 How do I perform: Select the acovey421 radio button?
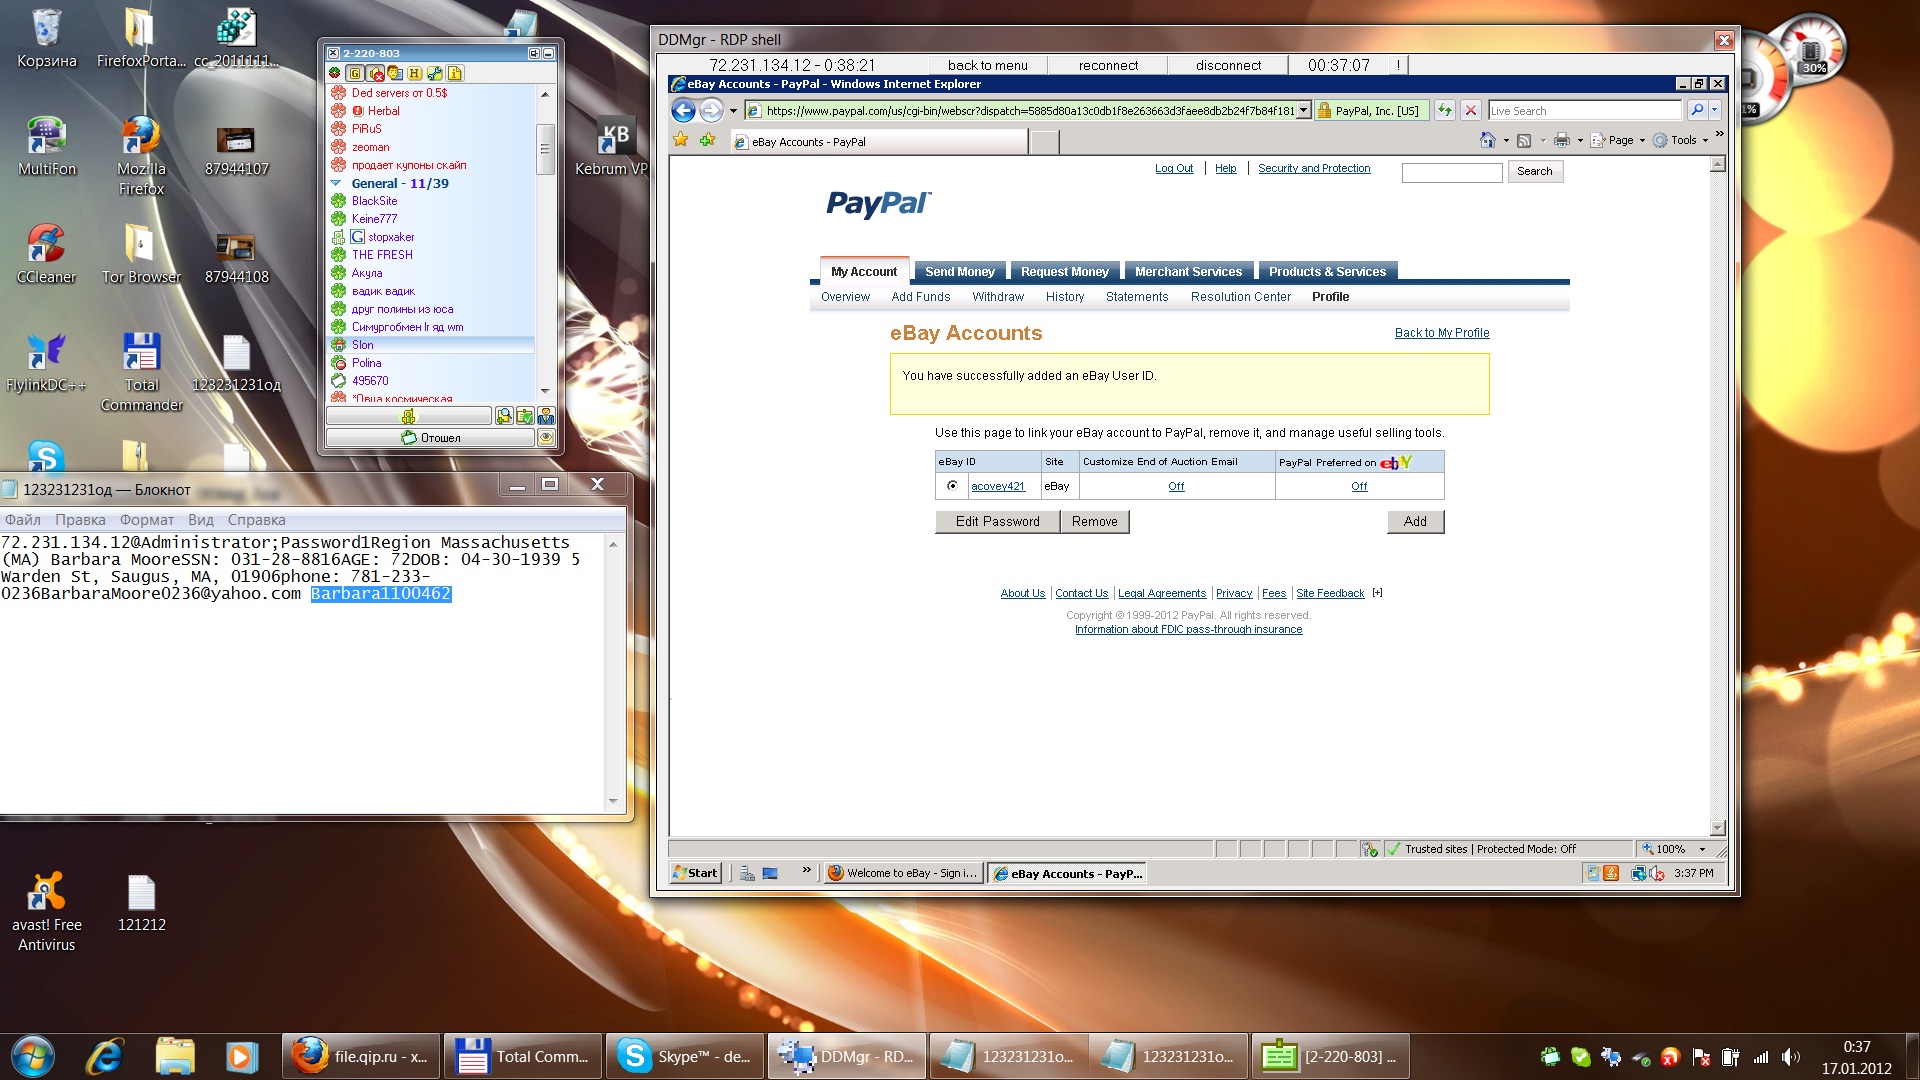(952, 486)
